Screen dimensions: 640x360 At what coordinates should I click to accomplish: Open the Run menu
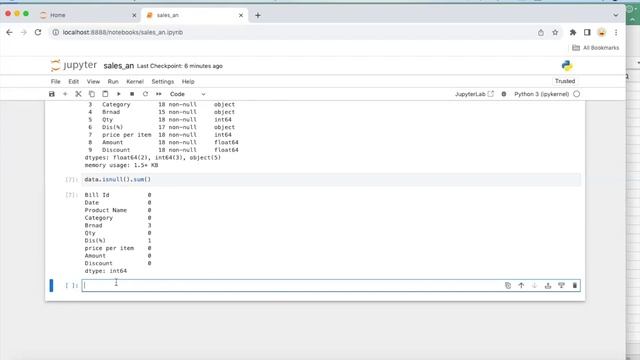[113, 82]
